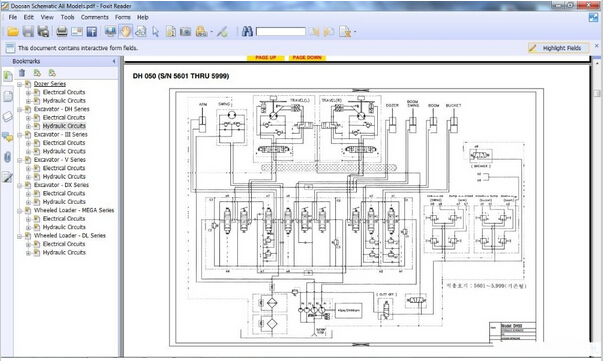Open the Comments menu
610x361 pixels.
(x=95, y=17)
